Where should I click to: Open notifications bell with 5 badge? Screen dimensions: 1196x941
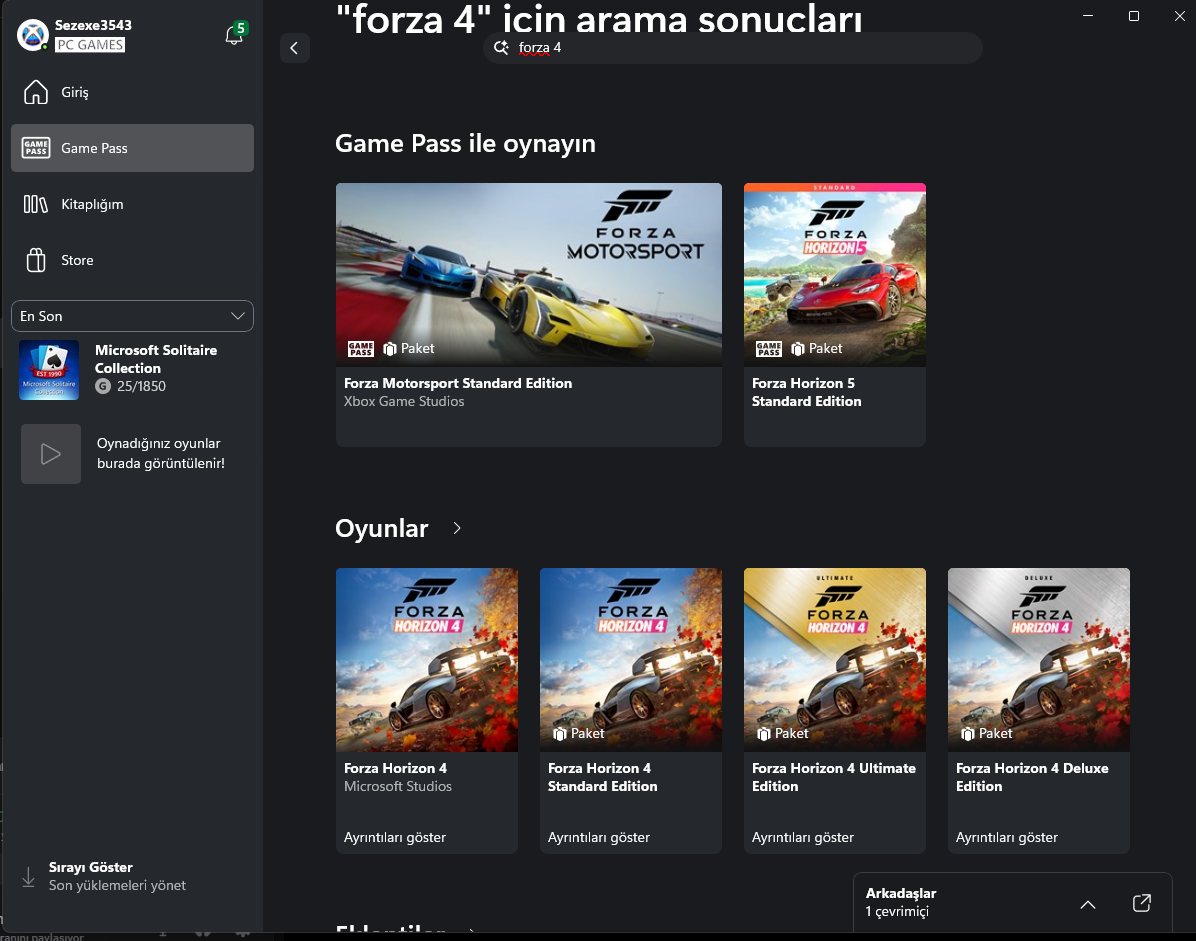pos(235,34)
